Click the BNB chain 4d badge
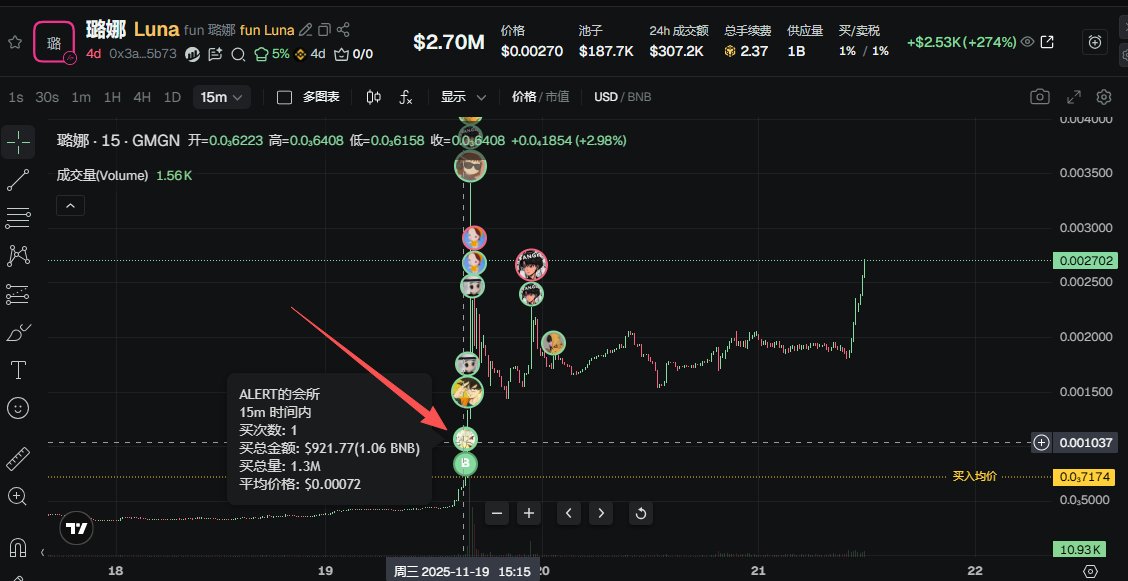Viewport: 1128px width, 581px height. coord(310,54)
